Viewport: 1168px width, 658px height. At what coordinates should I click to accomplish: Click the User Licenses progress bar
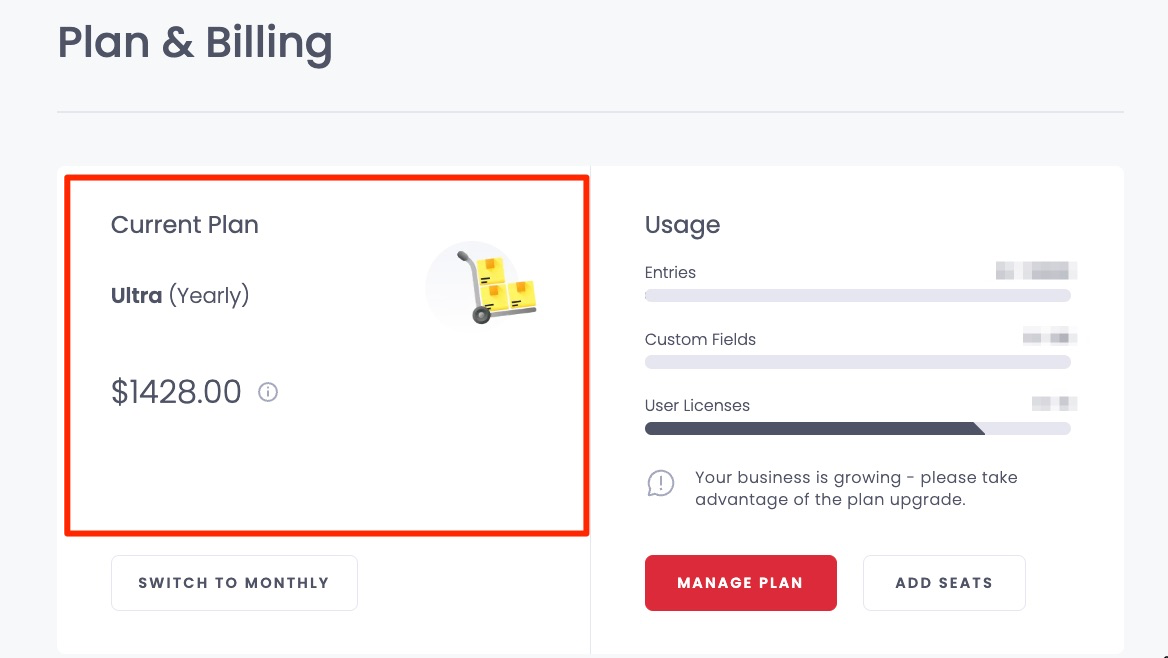[857, 428]
